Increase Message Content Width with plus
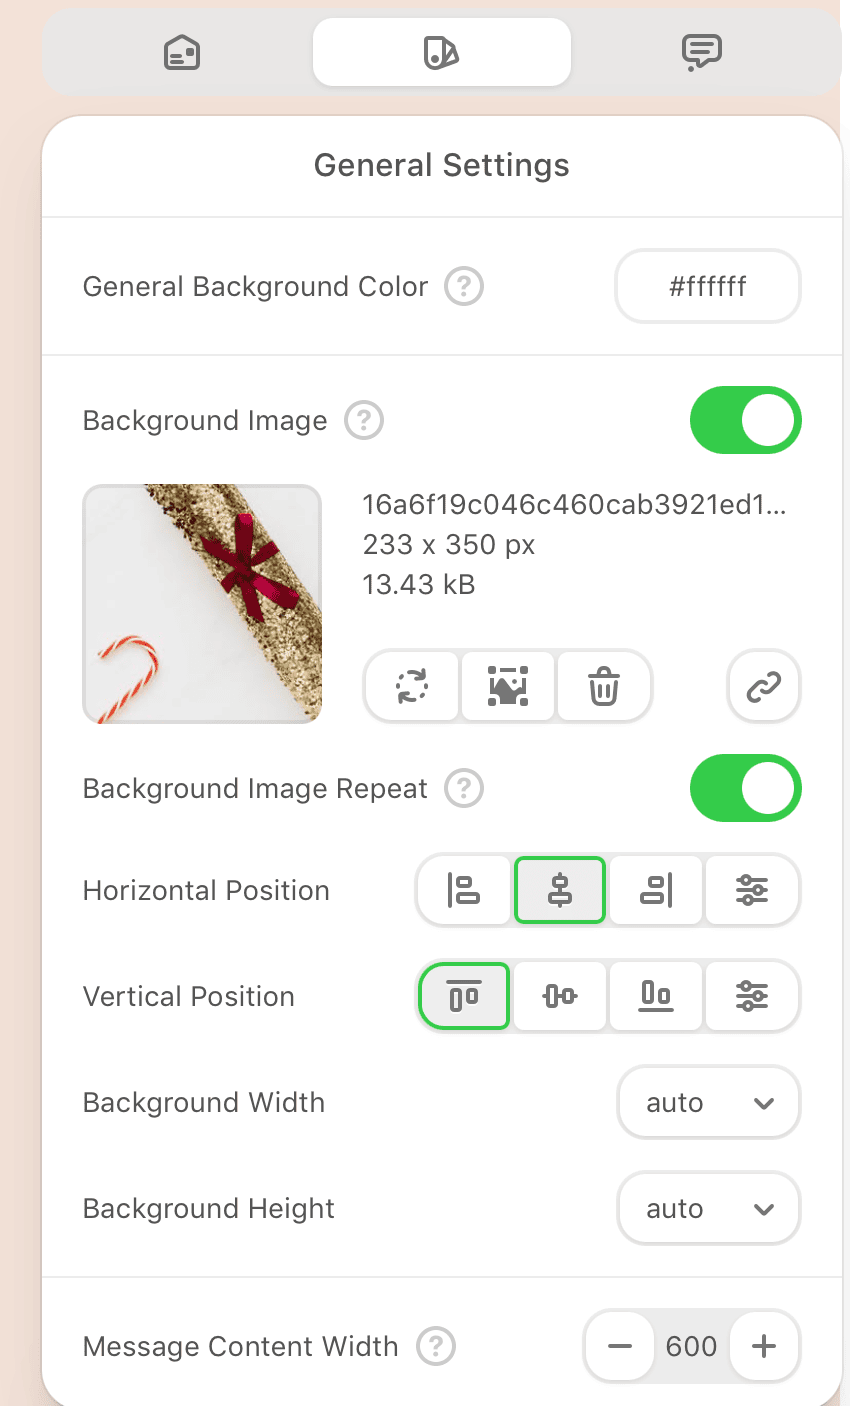The height and width of the screenshot is (1406, 850). 764,1346
